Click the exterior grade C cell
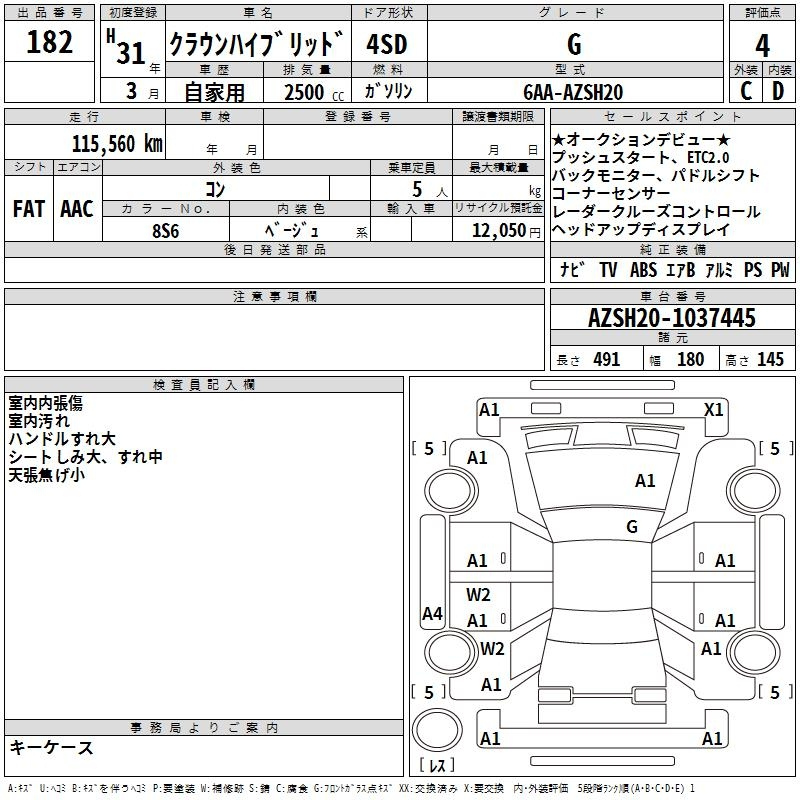Viewport: 800px width, 800px height. coord(746,91)
